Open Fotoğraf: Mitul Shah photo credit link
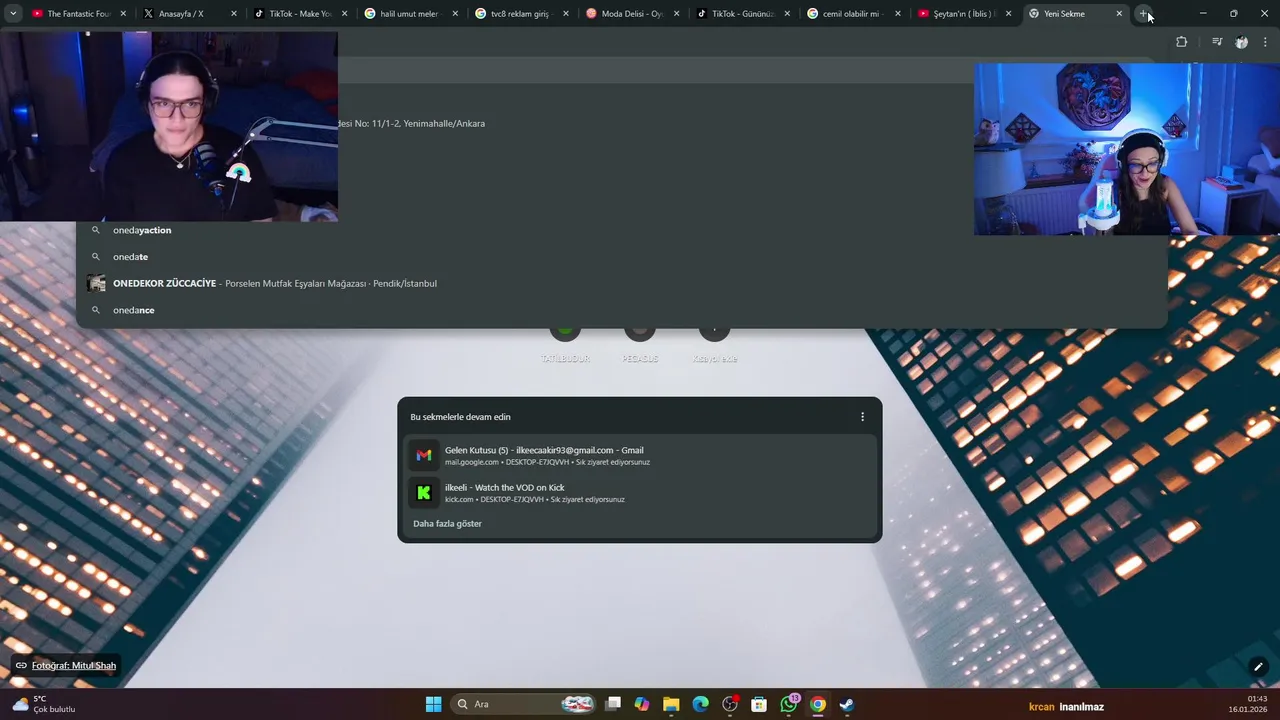Screen dimensions: 1280x720 [x=66, y=665]
